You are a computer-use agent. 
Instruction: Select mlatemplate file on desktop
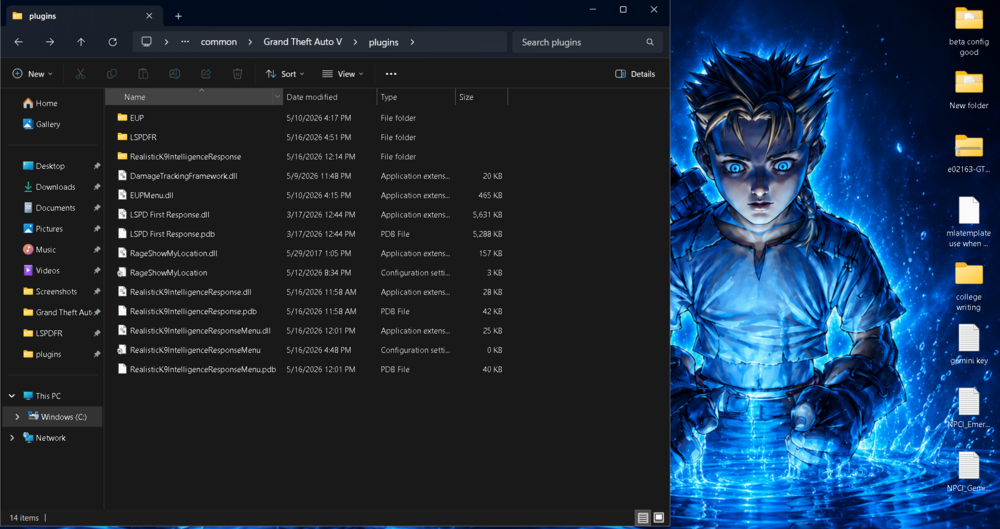(x=968, y=221)
